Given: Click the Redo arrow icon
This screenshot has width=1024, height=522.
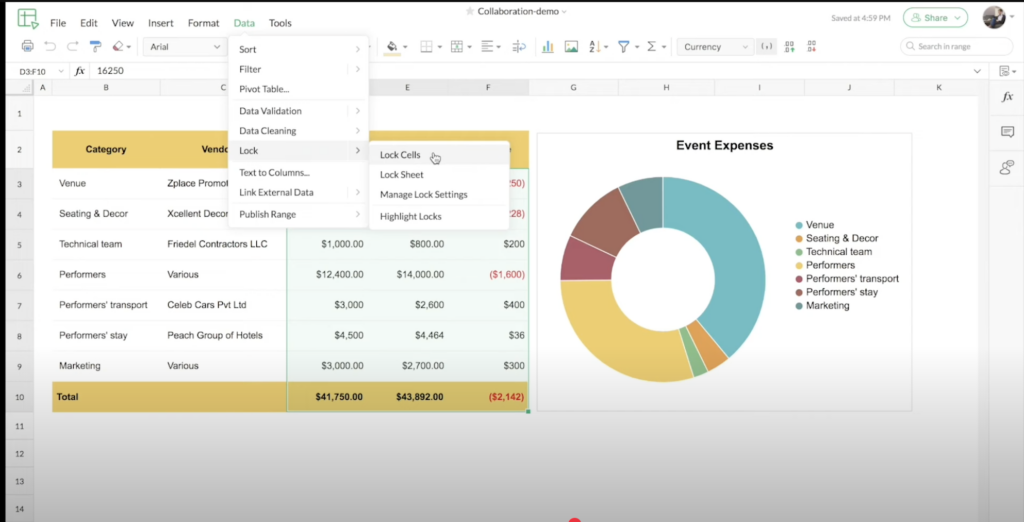Looking at the screenshot, I should point(72,46).
